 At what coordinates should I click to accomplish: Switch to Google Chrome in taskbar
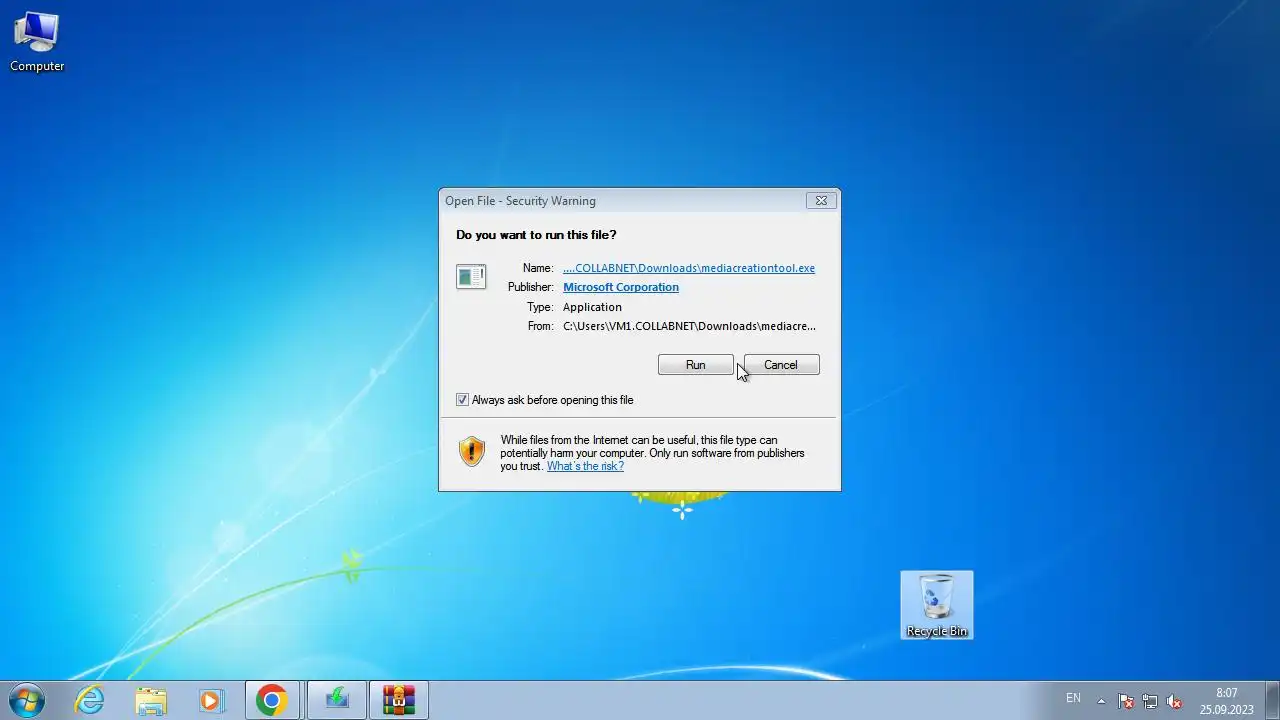[271, 700]
